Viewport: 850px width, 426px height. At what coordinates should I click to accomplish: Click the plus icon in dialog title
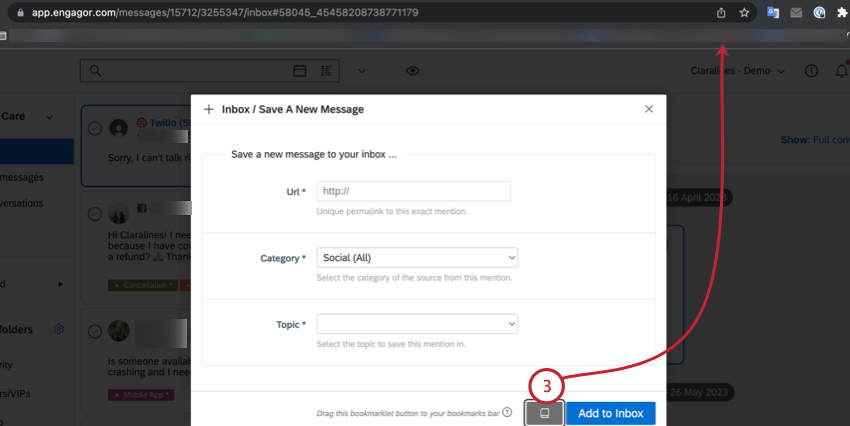click(209, 109)
